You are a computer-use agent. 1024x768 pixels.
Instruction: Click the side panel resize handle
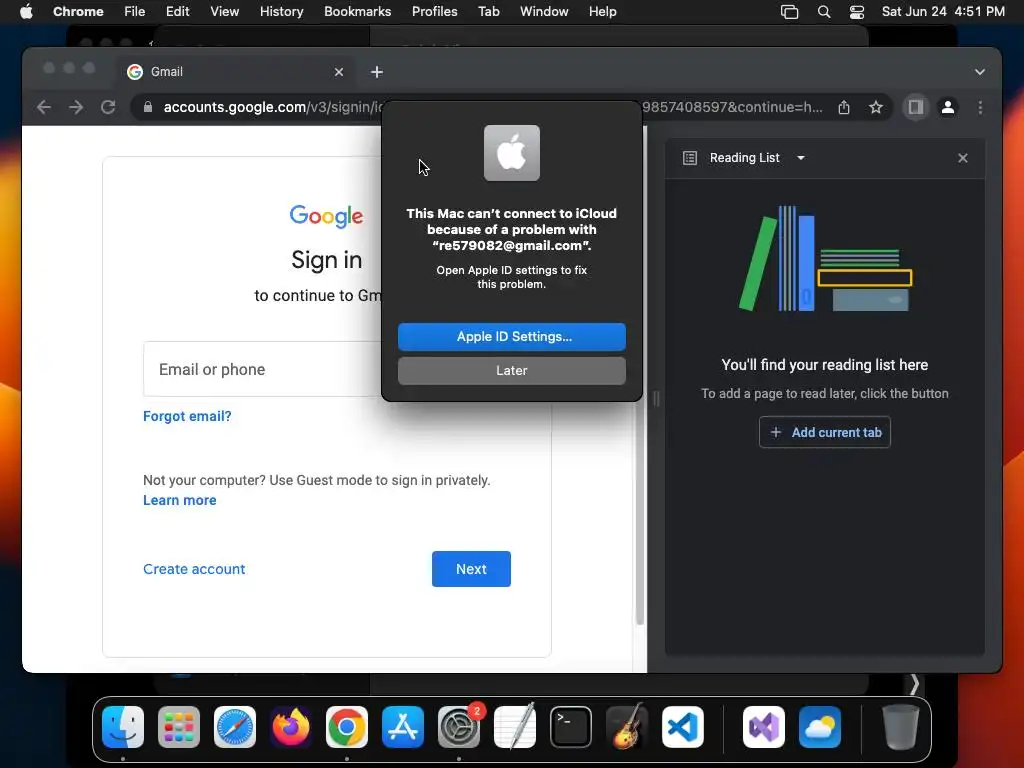tap(656, 398)
